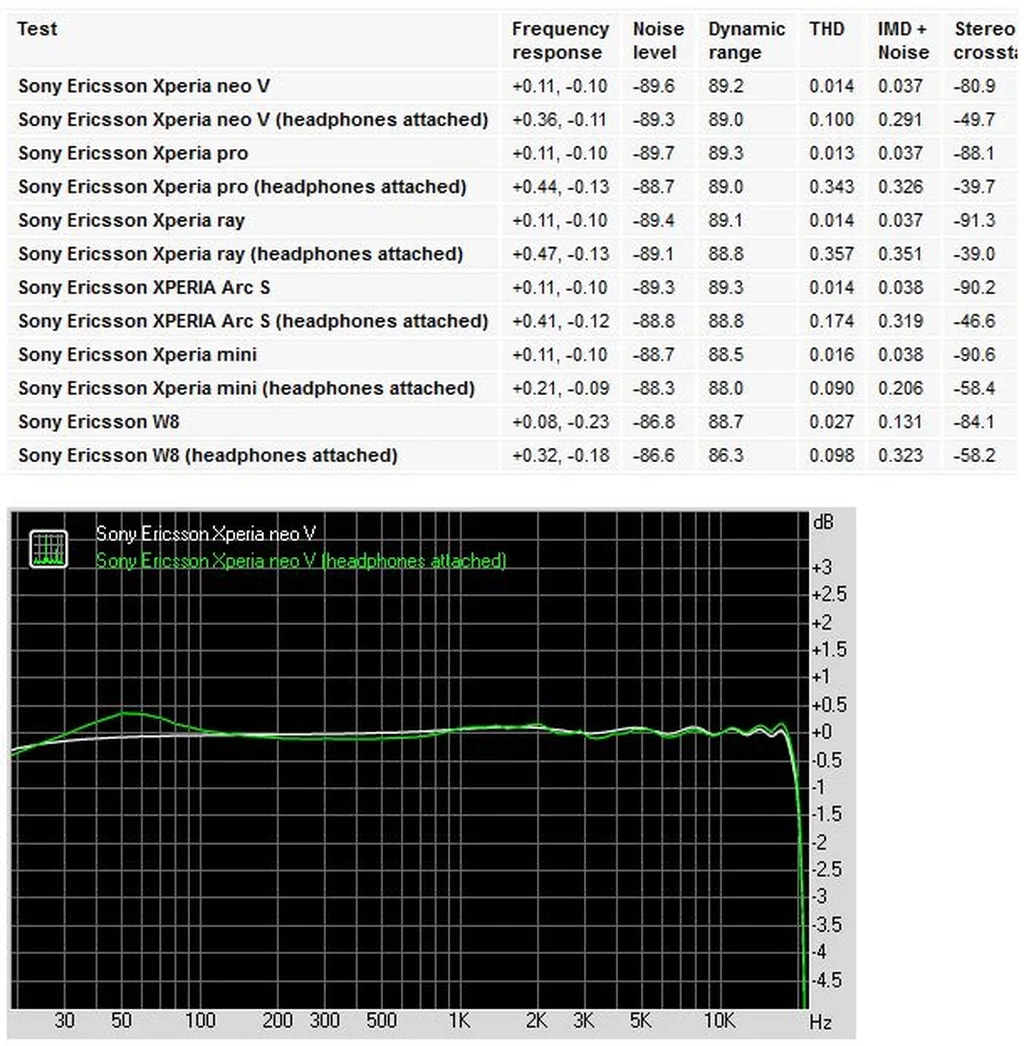Click the THD value 0.357 cell

pos(832,254)
